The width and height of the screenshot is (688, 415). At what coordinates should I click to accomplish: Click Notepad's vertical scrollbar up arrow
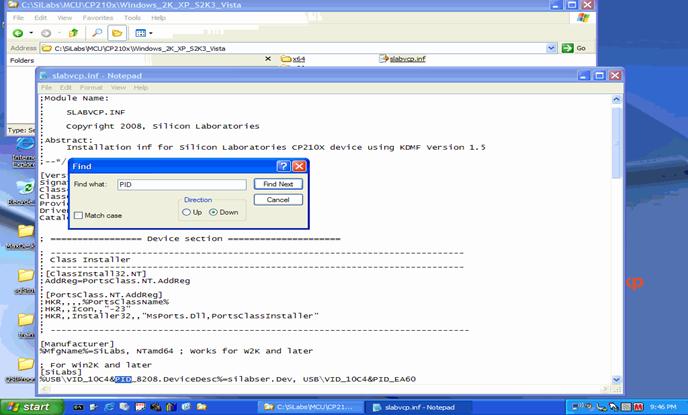616,100
